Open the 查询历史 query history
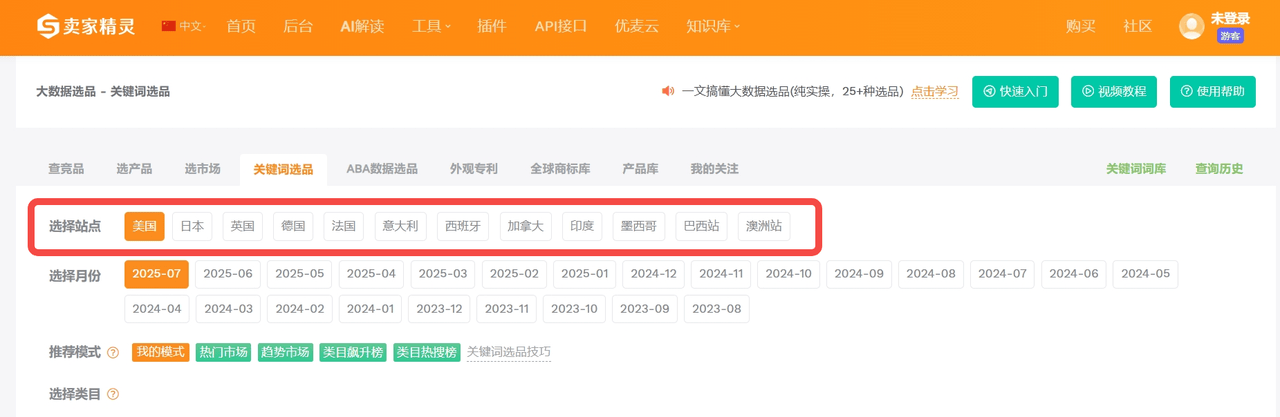This screenshot has width=1280, height=417. pos(1219,169)
